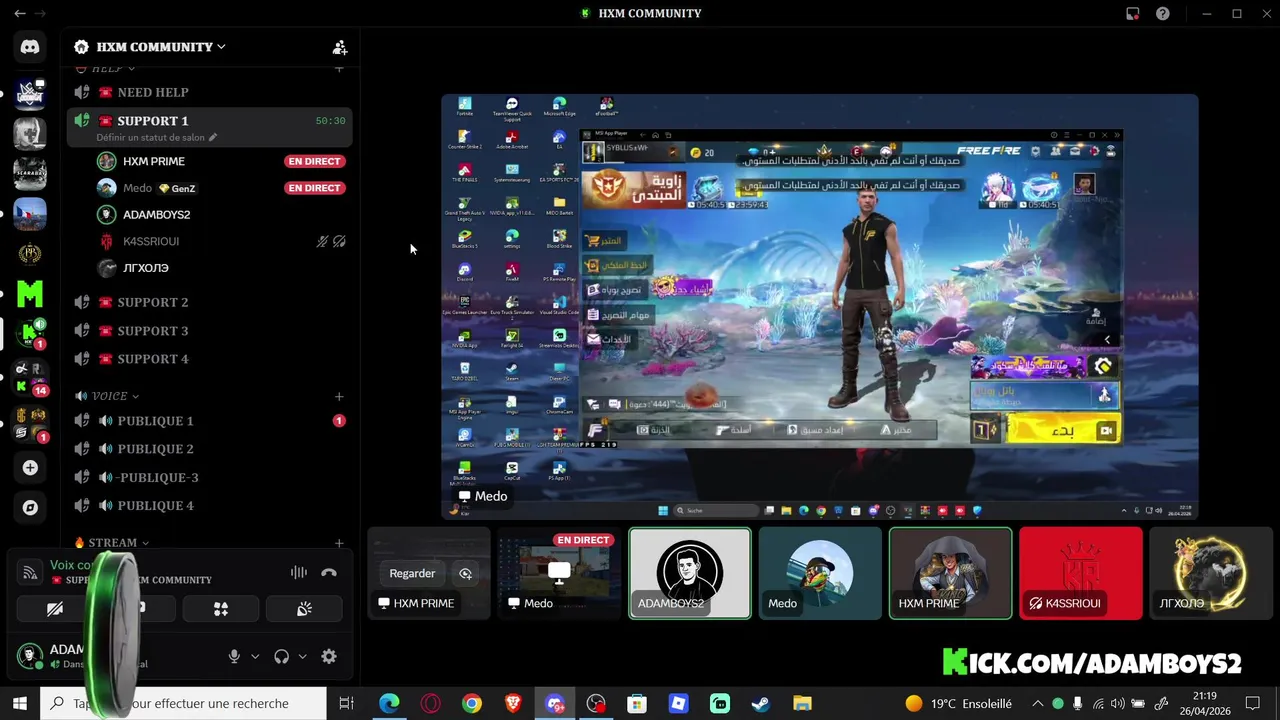The image size is (1280, 720).
Task: Open Opera browser from taskbar
Action: (x=431, y=704)
